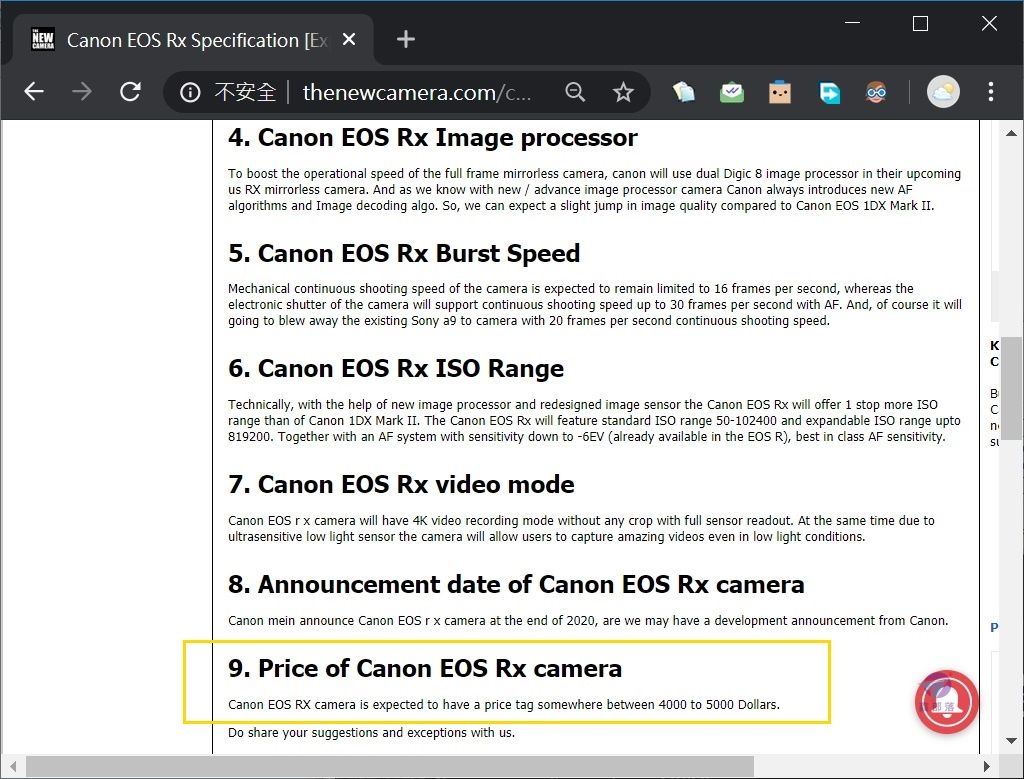Click heading '6. Canon EOS Rx ISO Range'

click(x=396, y=368)
